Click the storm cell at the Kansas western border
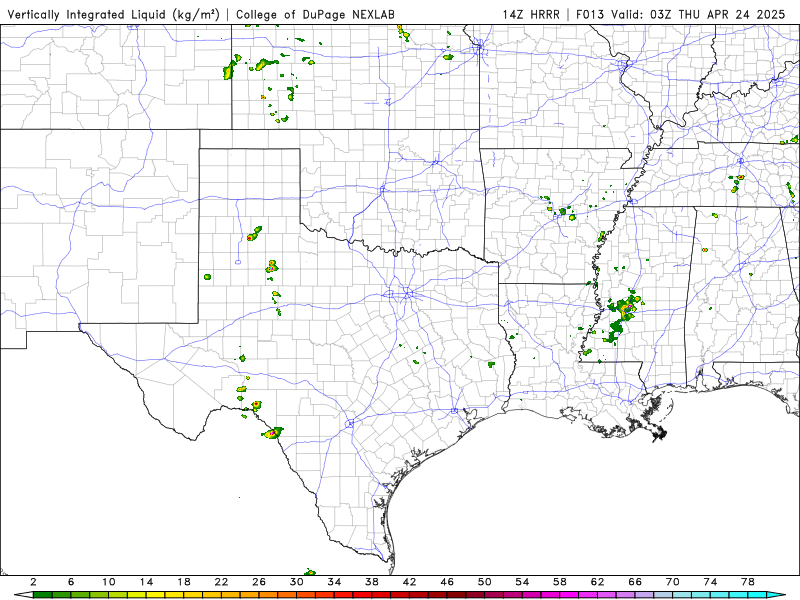This screenshot has width=800, height=600. 229,69
